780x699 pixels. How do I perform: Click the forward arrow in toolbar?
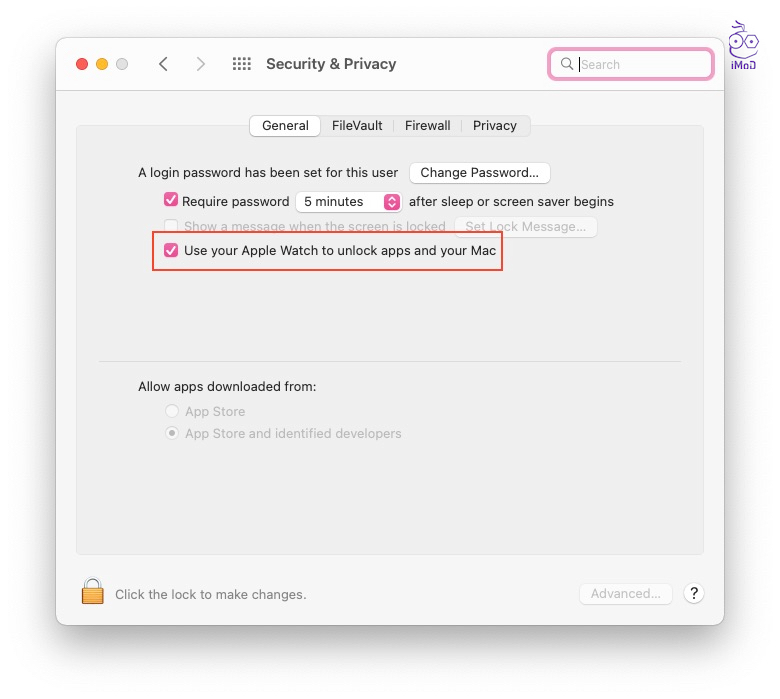(201, 64)
